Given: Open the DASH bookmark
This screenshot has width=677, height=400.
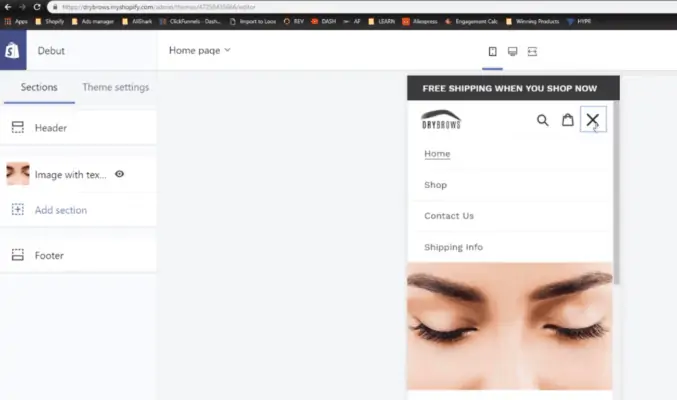Looking at the screenshot, I should pyautogui.click(x=323, y=21).
